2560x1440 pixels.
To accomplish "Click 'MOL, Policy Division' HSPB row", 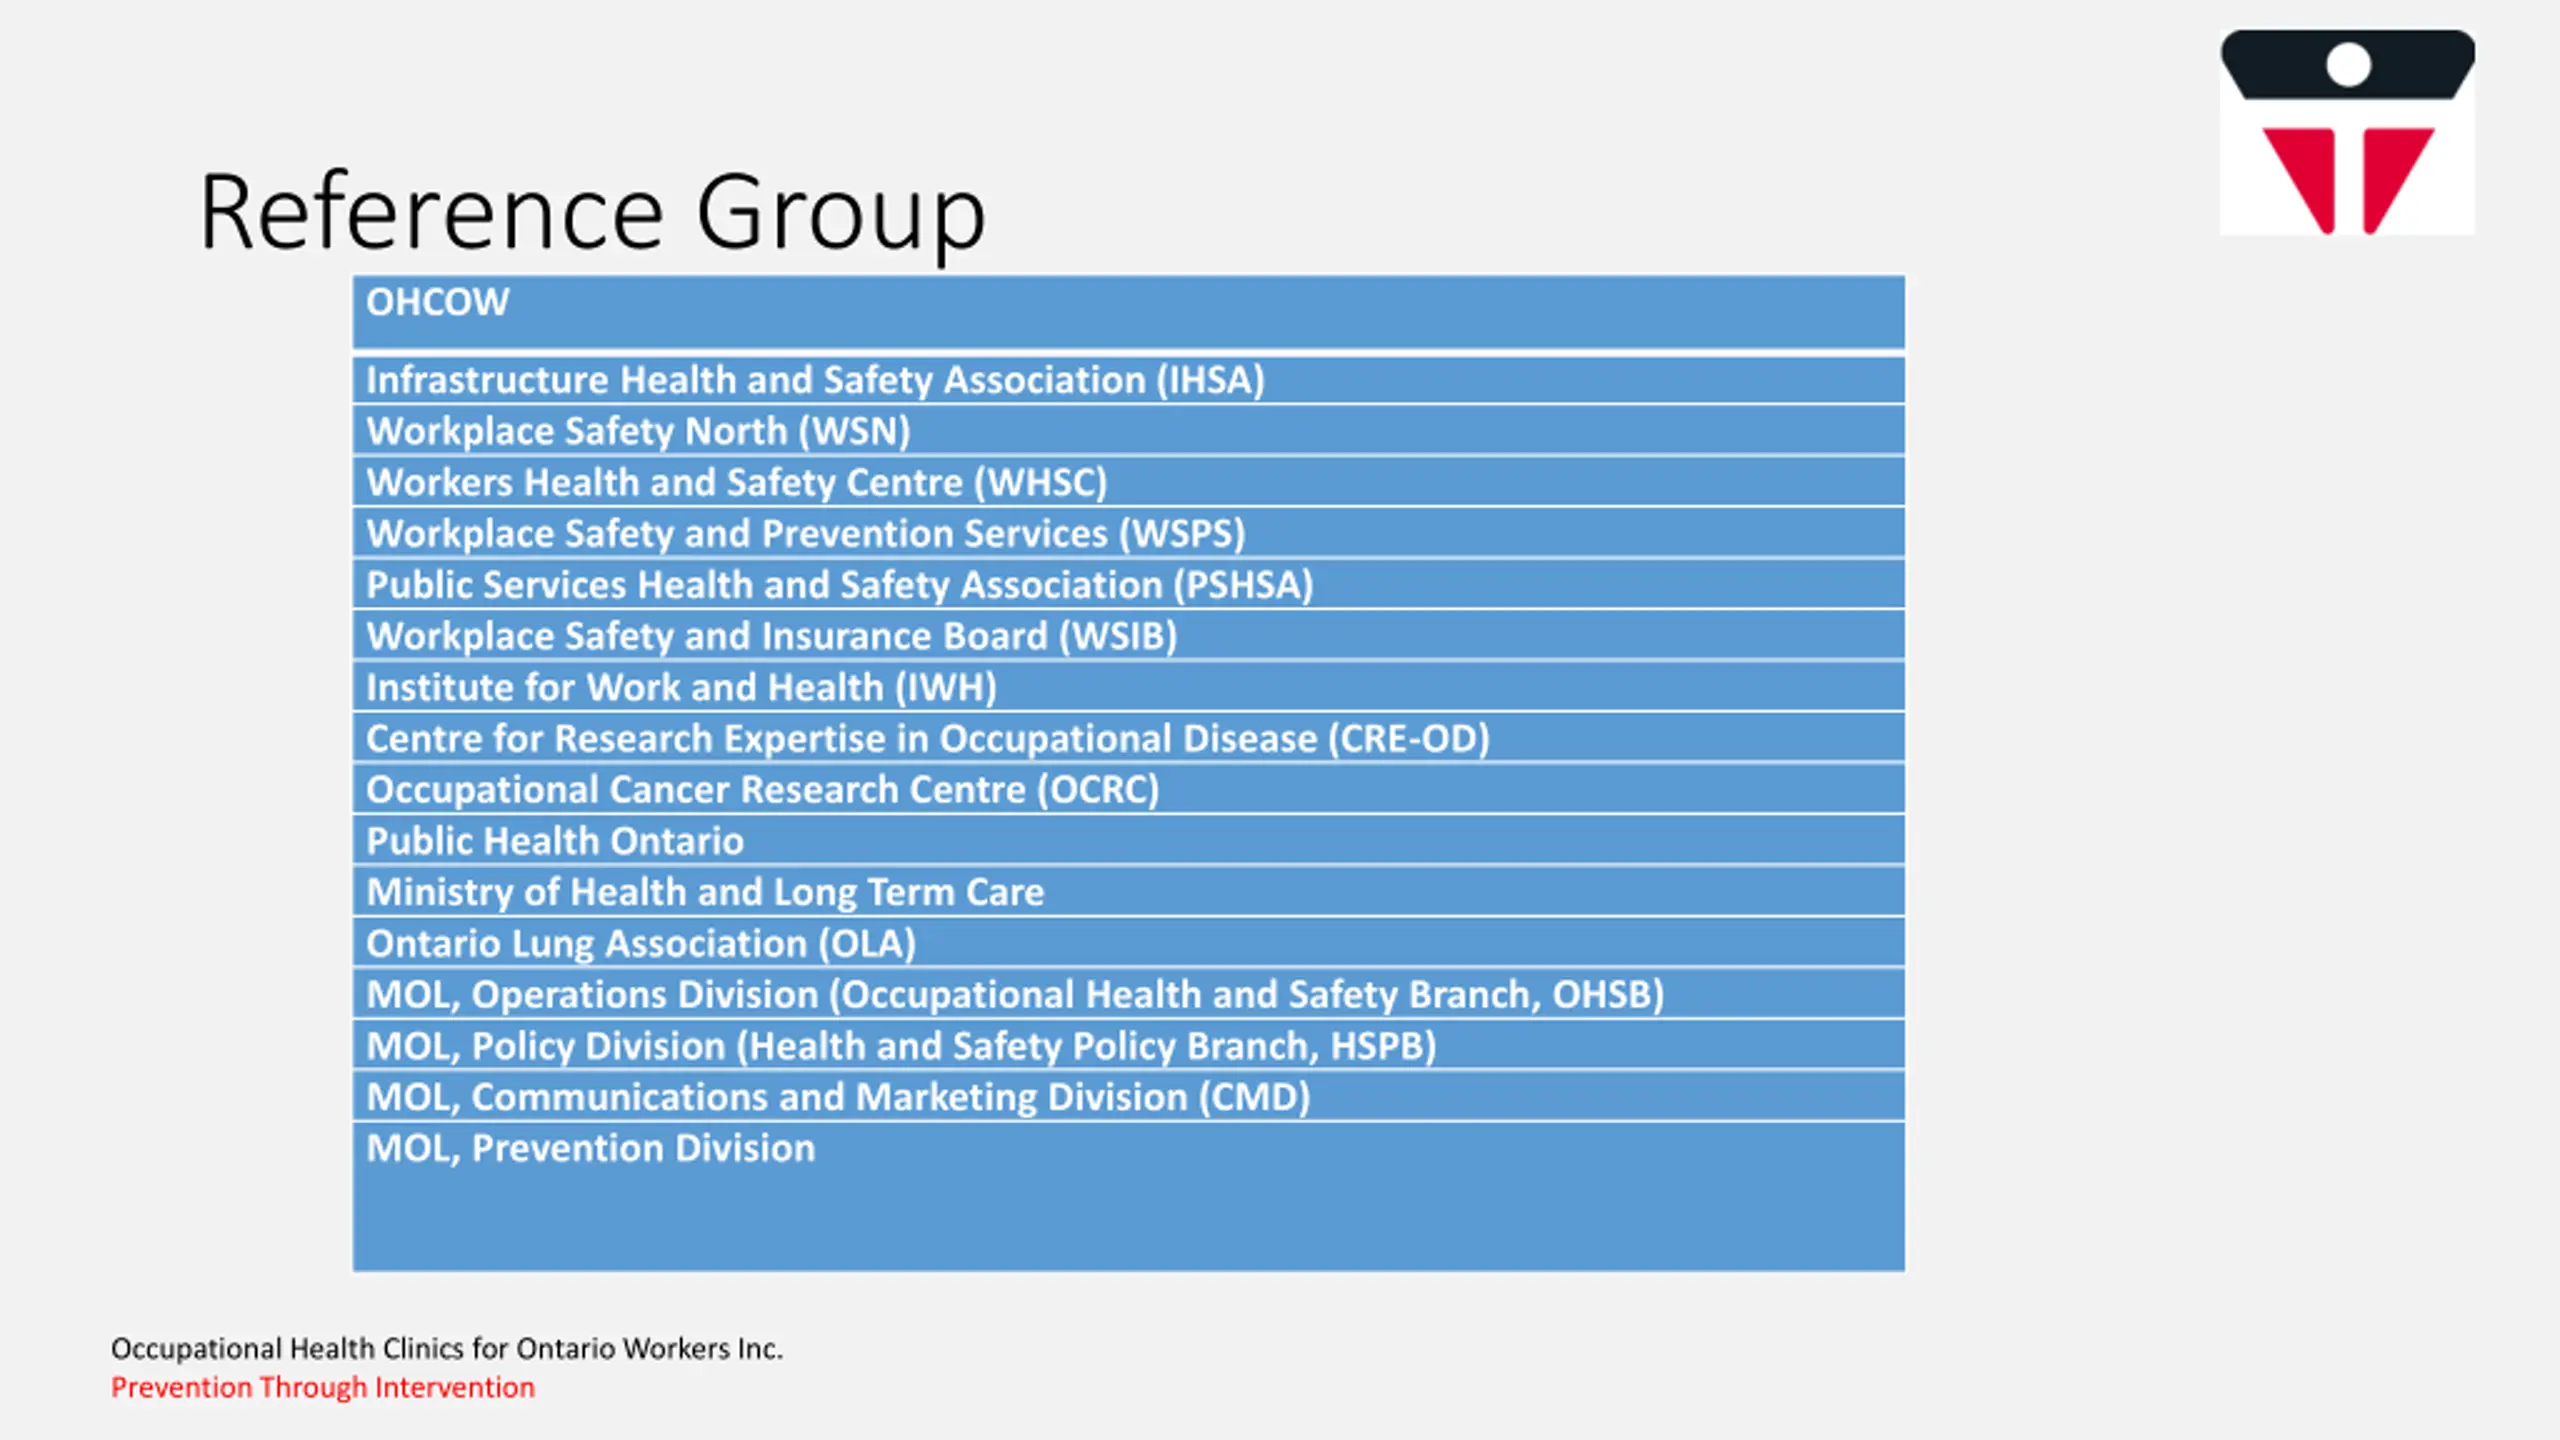I will coord(1129,1045).
